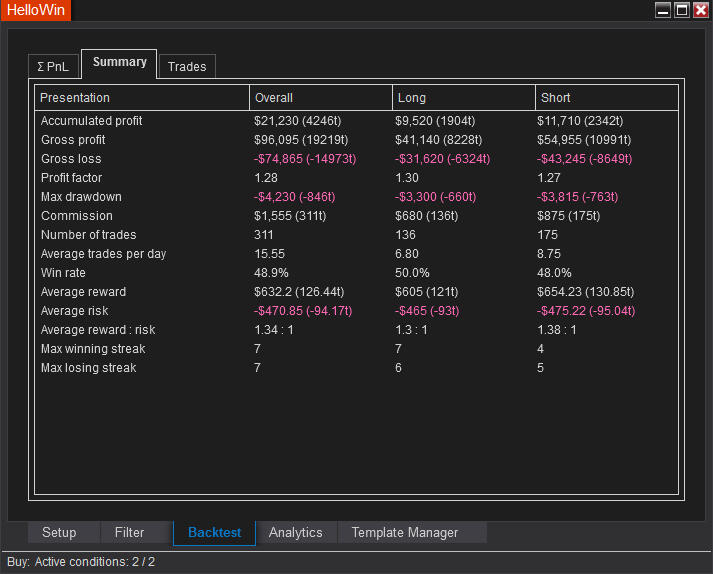
Task: Open the Analytics tab
Action: click(296, 533)
